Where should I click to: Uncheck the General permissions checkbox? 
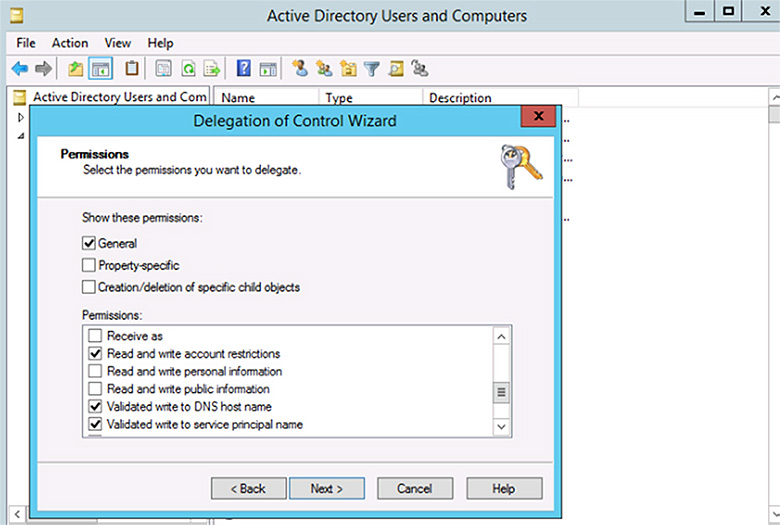(x=89, y=243)
